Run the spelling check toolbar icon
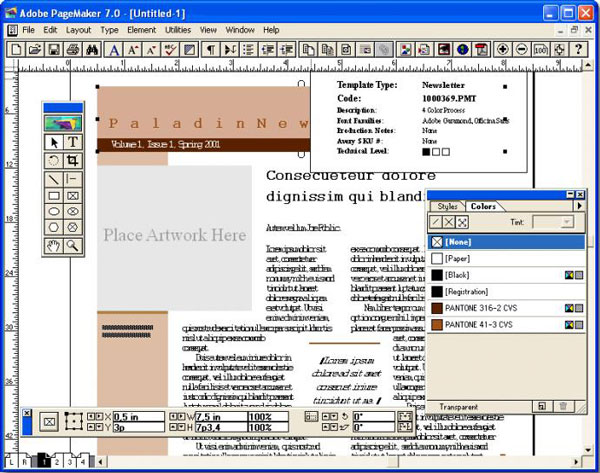The image size is (600, 473). tap(170, 49)
